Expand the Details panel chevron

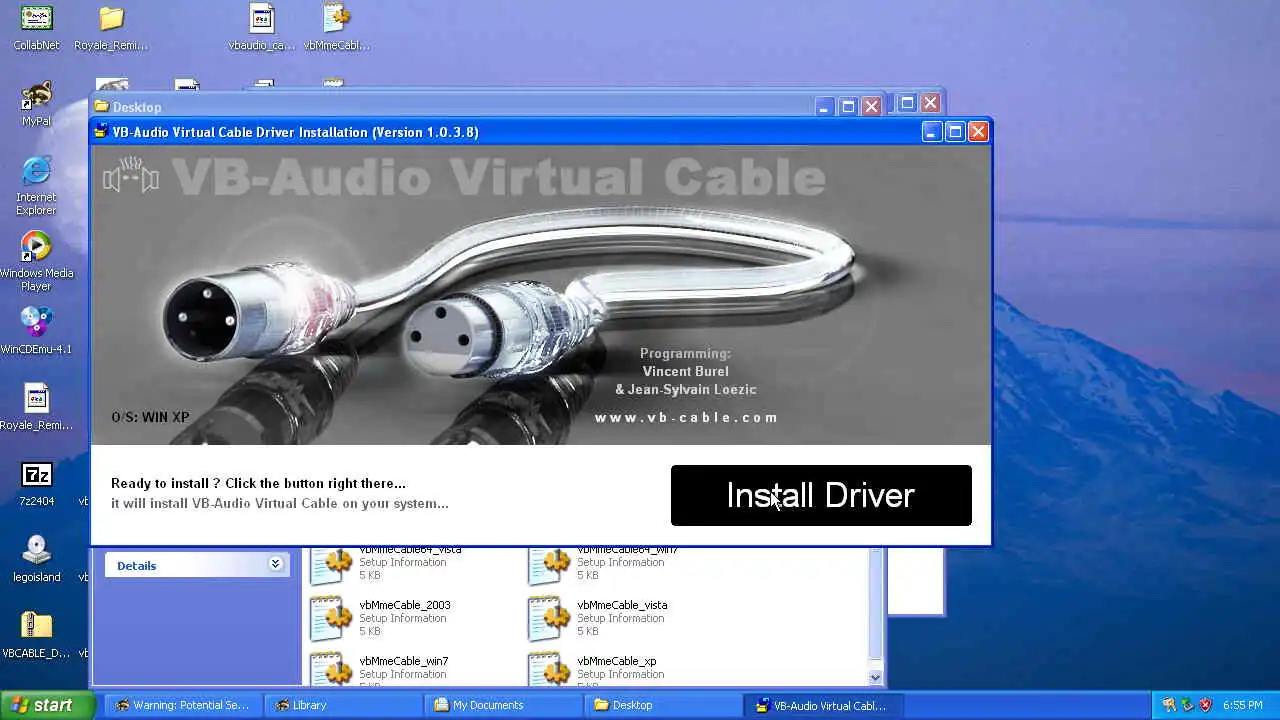point(275,565)
